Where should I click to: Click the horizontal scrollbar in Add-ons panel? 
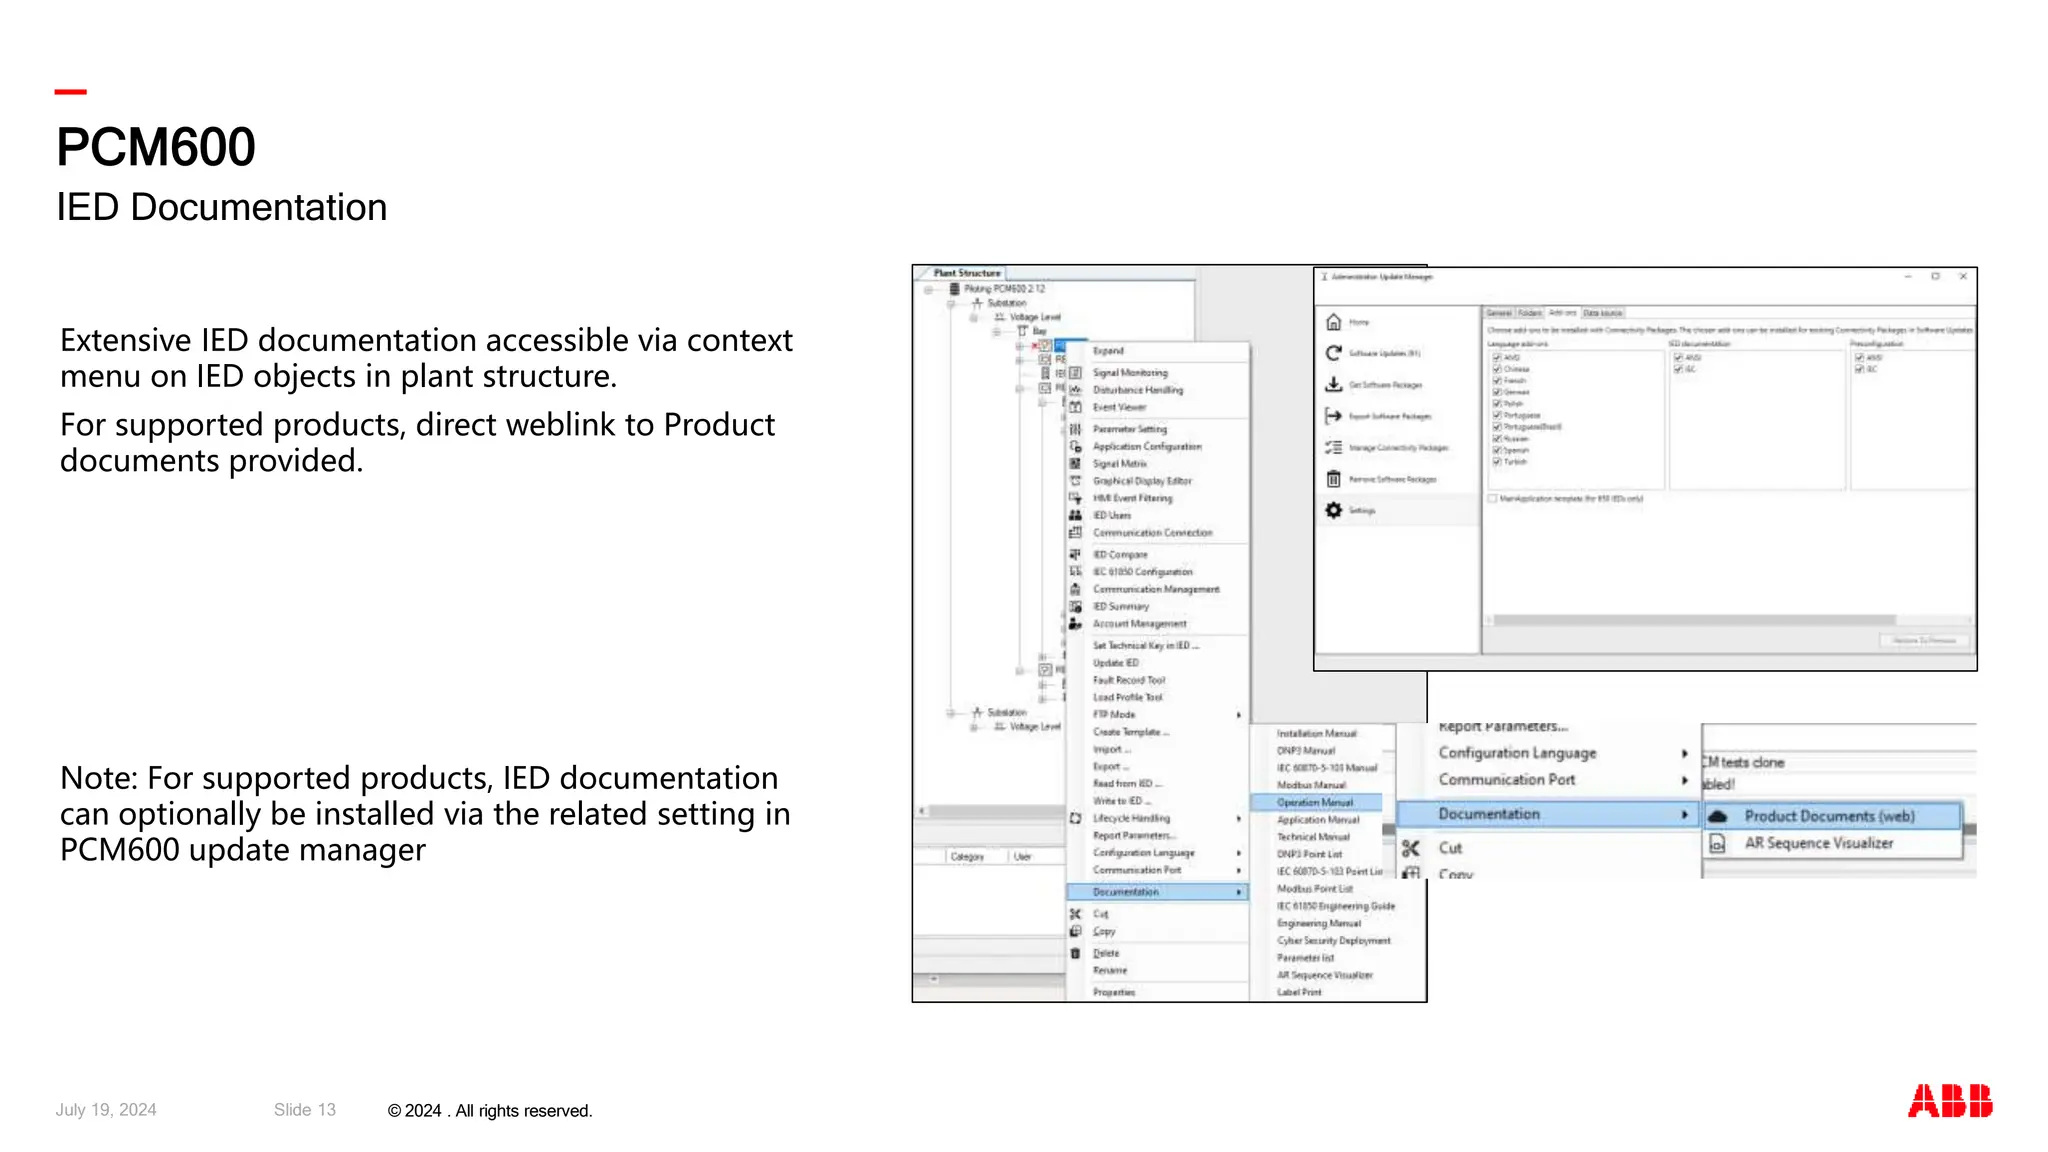1694,620
